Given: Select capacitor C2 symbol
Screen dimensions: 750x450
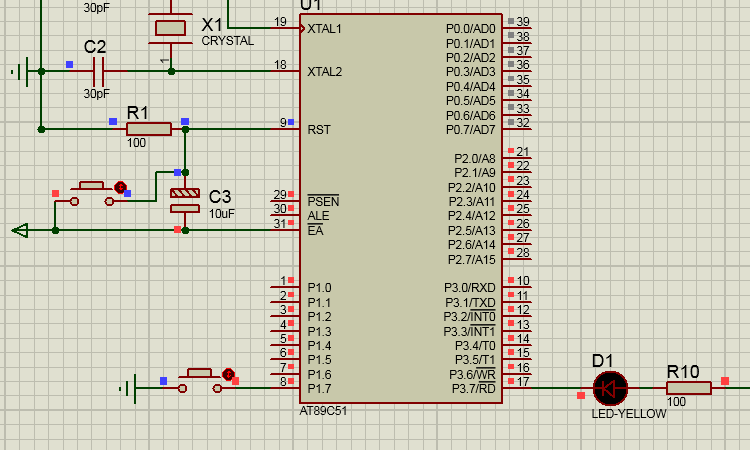Looking at the screenshot, I should 99,71.
